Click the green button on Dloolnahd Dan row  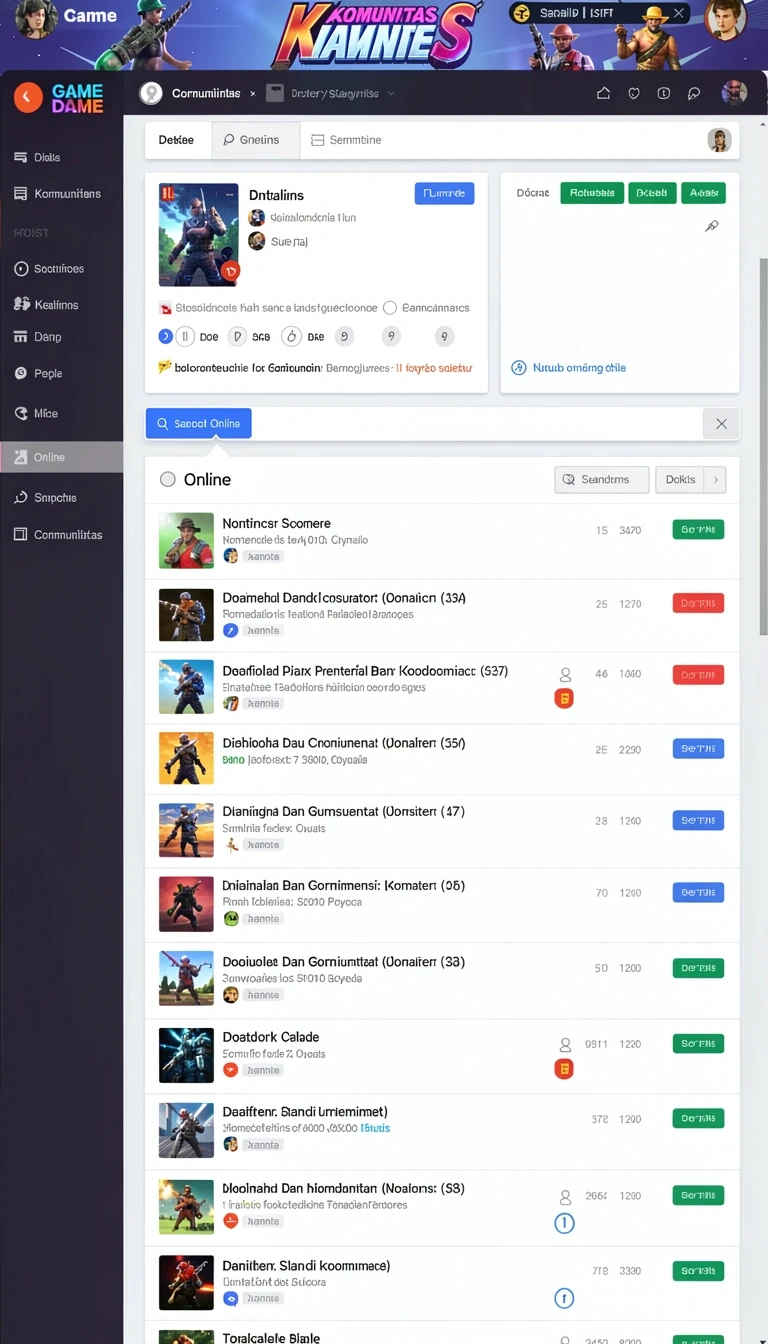tap(698, 1195)
